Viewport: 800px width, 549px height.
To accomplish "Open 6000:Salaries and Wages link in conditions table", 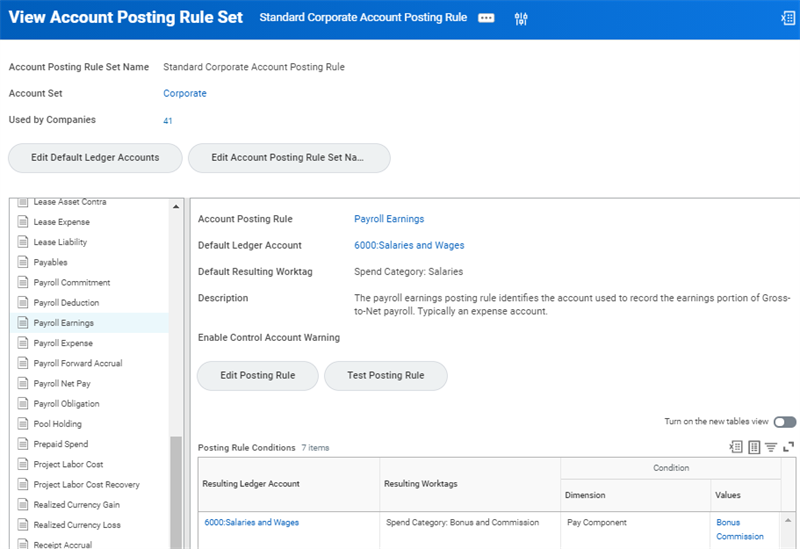I will pos(252,522).
